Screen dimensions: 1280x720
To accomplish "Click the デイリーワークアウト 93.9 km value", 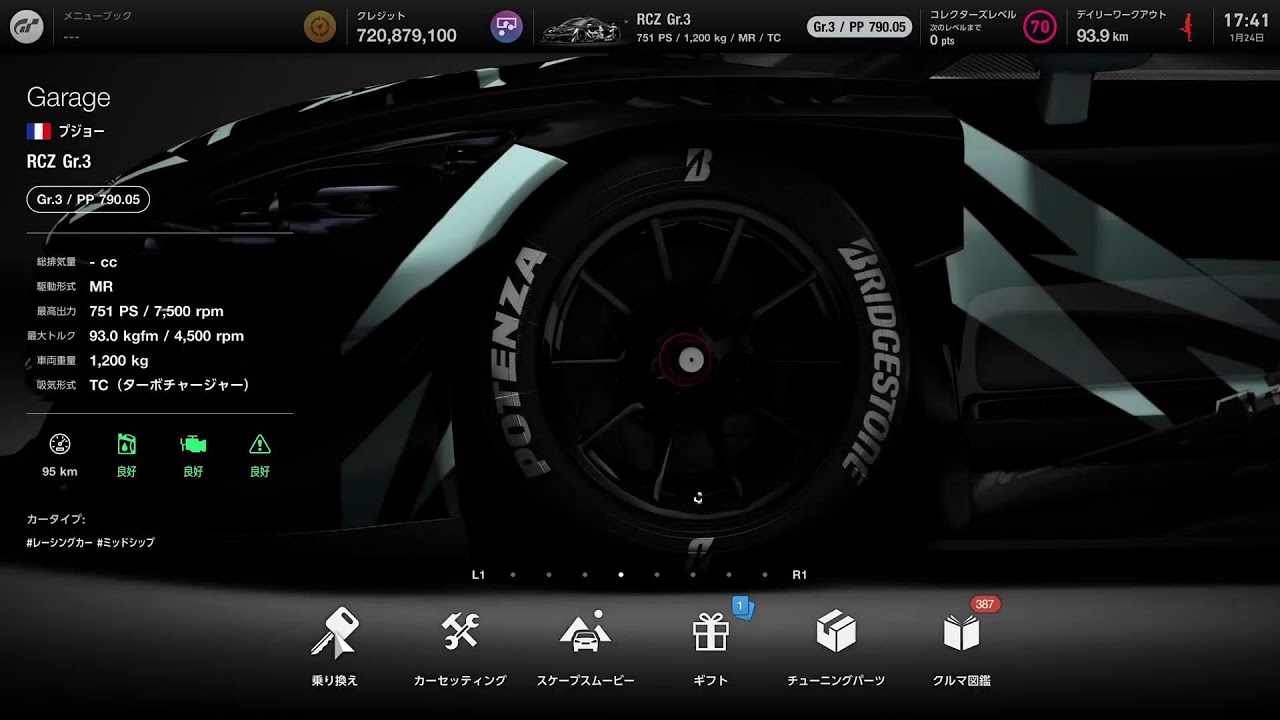I will (x=1102, y=36).
